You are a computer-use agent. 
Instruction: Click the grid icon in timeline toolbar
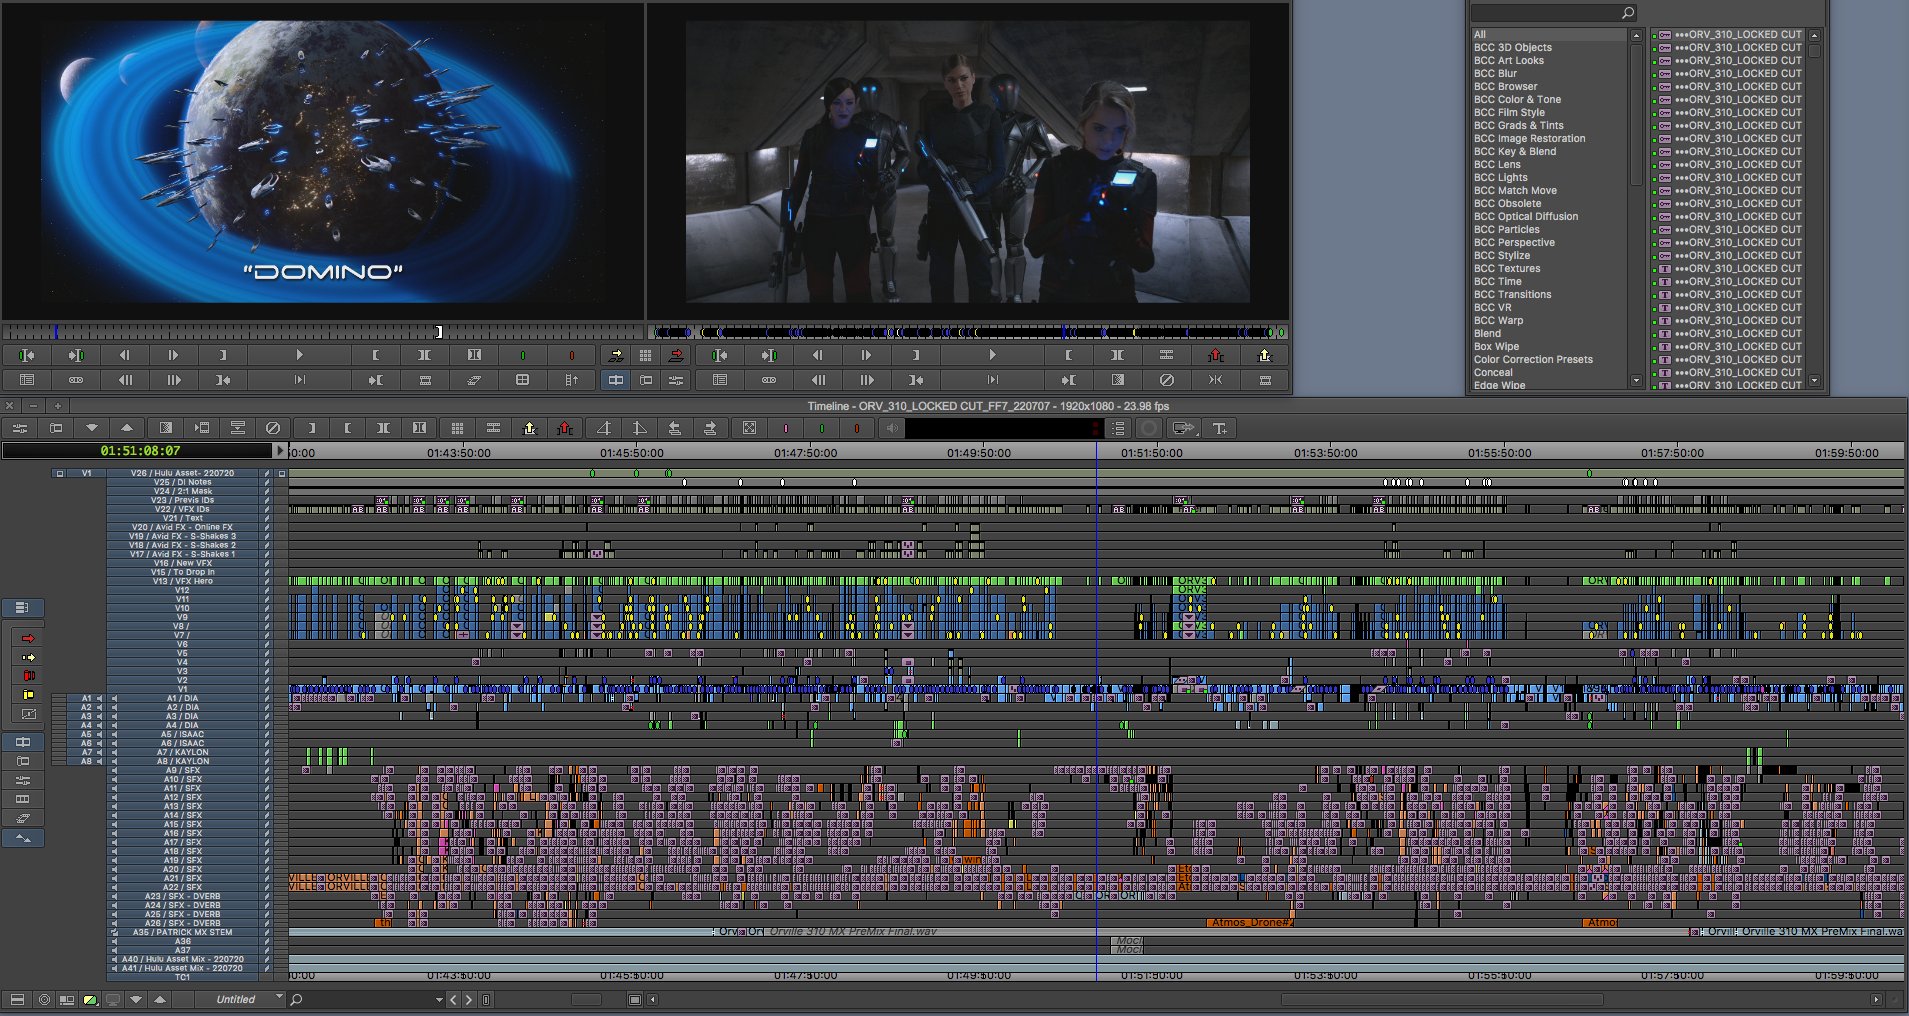(457, 428)
